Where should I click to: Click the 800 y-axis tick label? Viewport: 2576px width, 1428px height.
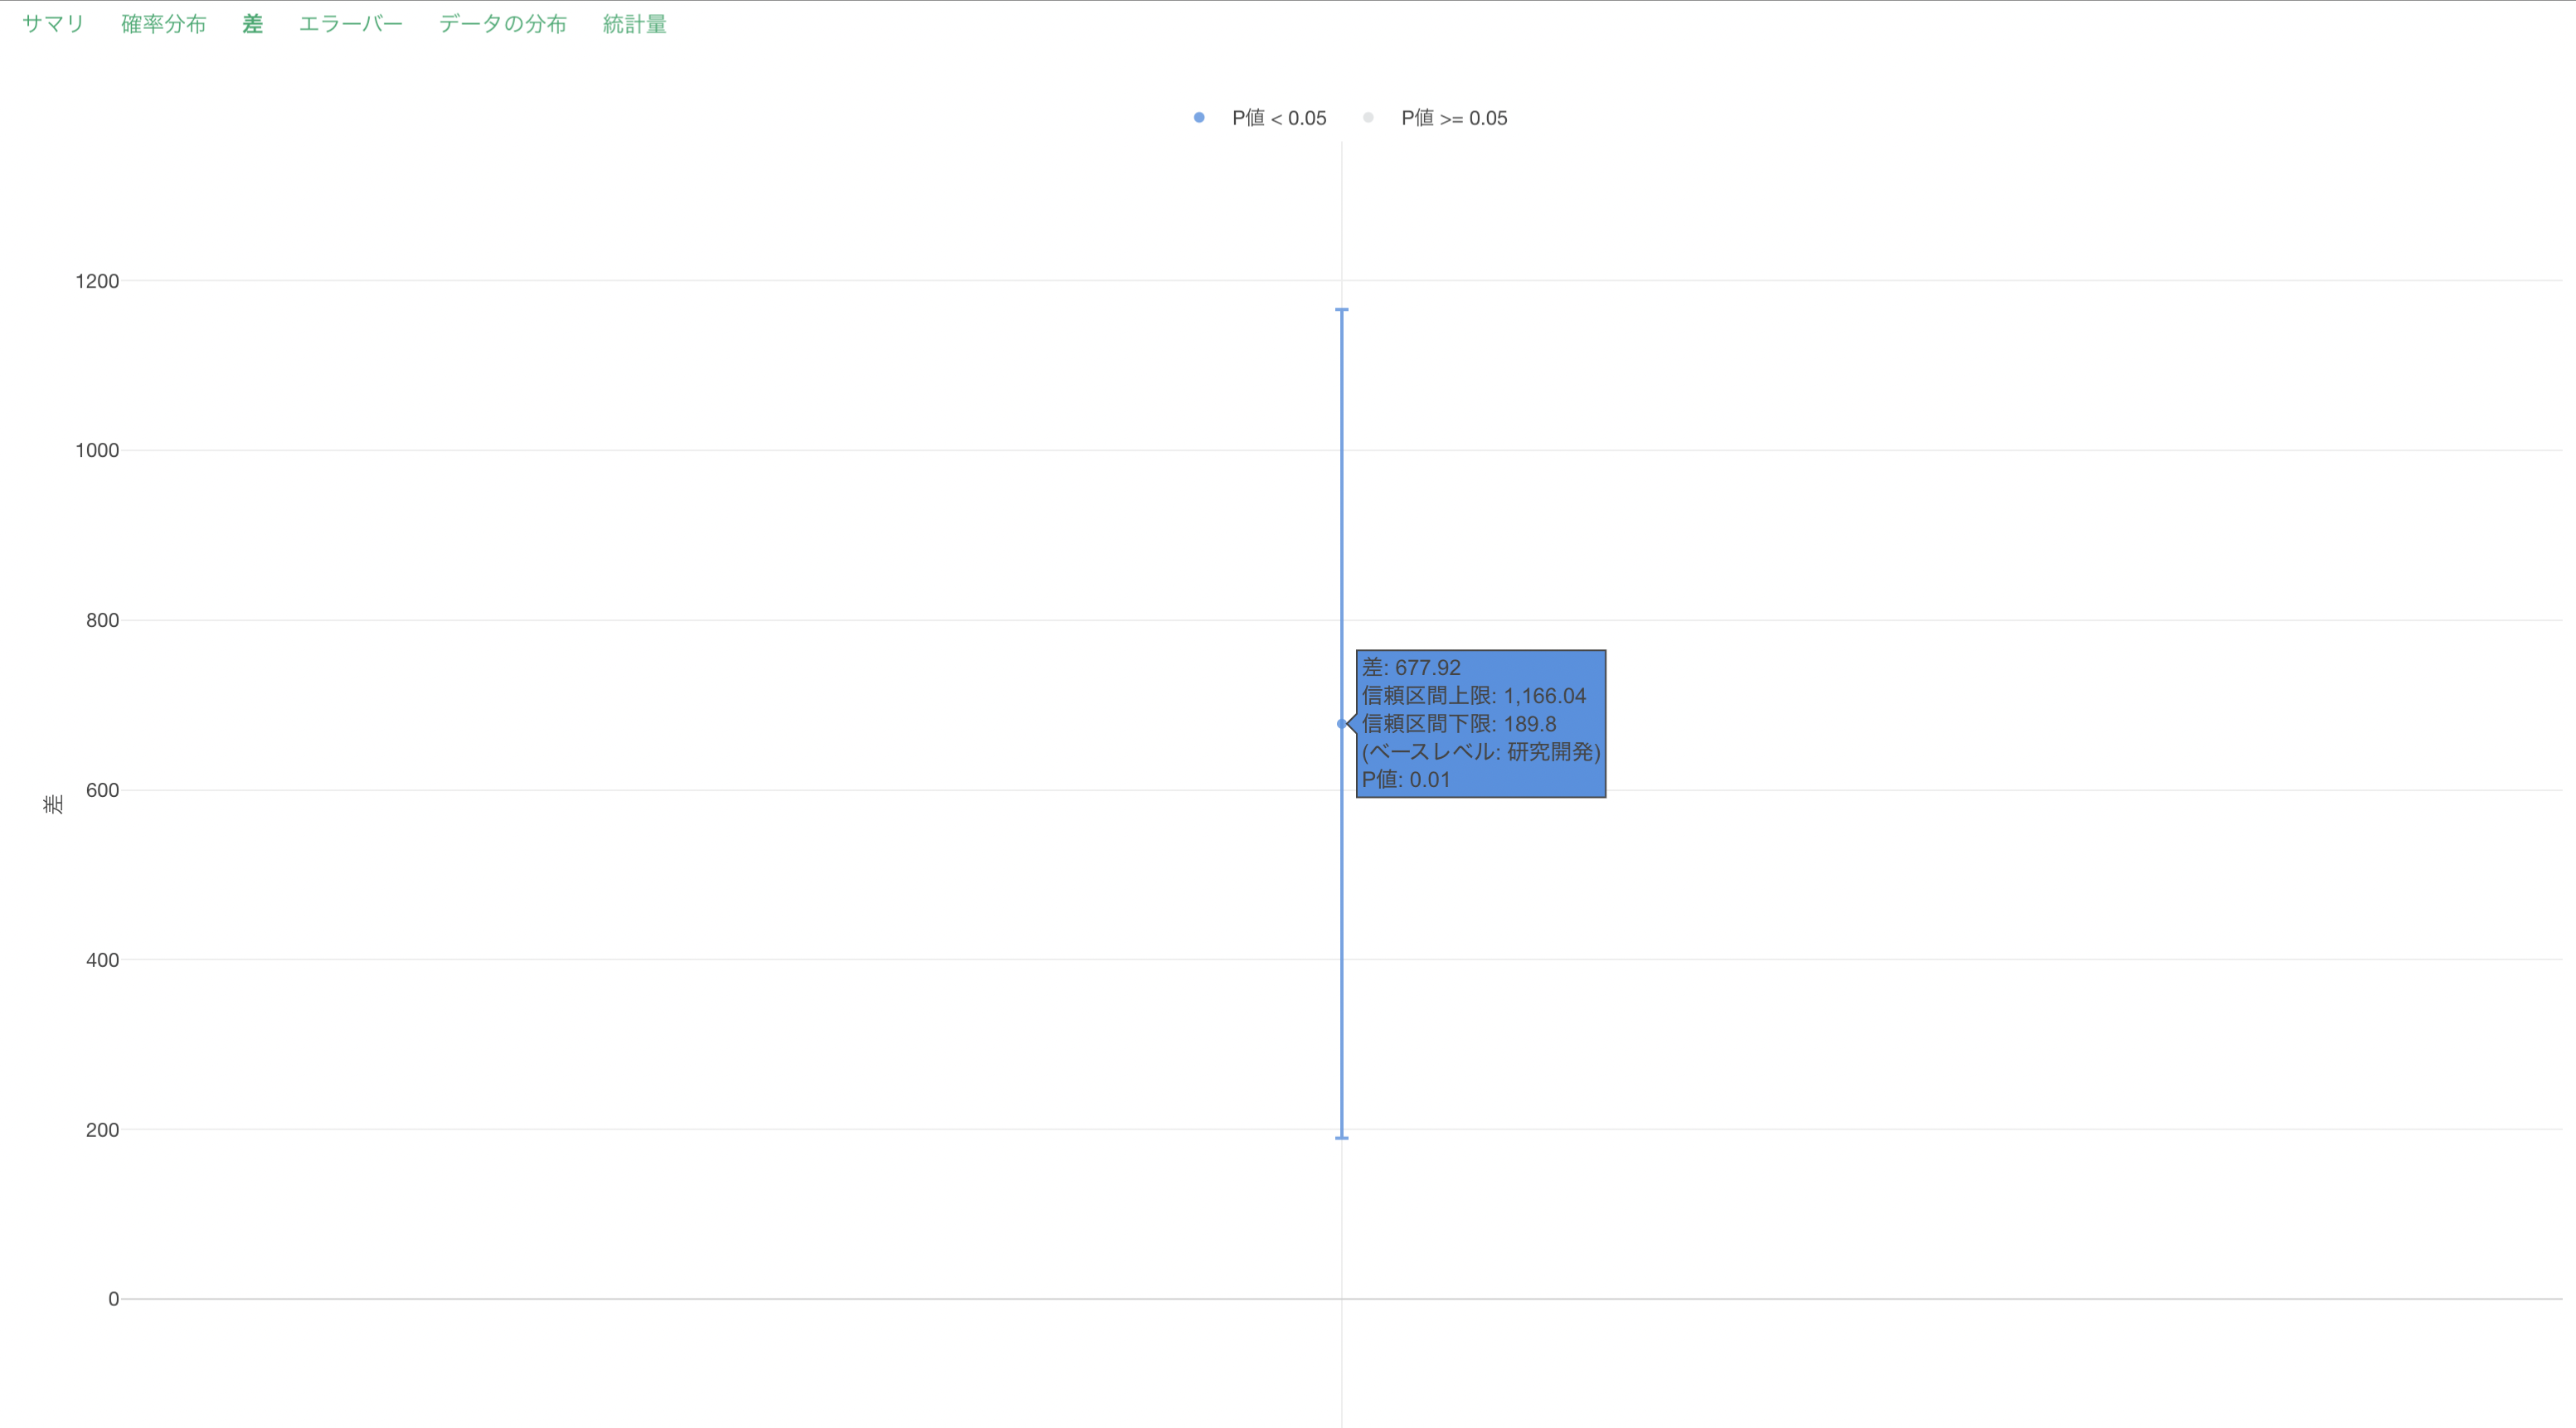pos(102,620)
